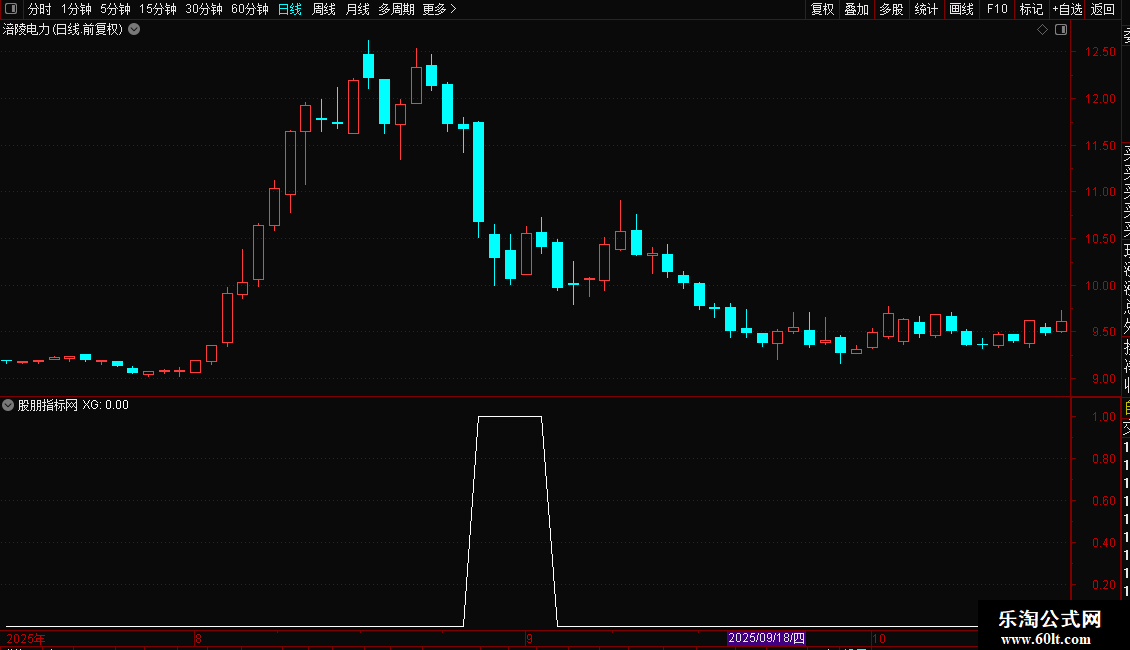Toggle the sidebar panel icon at top left
Image resolution: width=1130 pixels, height=650 pixels.
click(11, 9)
